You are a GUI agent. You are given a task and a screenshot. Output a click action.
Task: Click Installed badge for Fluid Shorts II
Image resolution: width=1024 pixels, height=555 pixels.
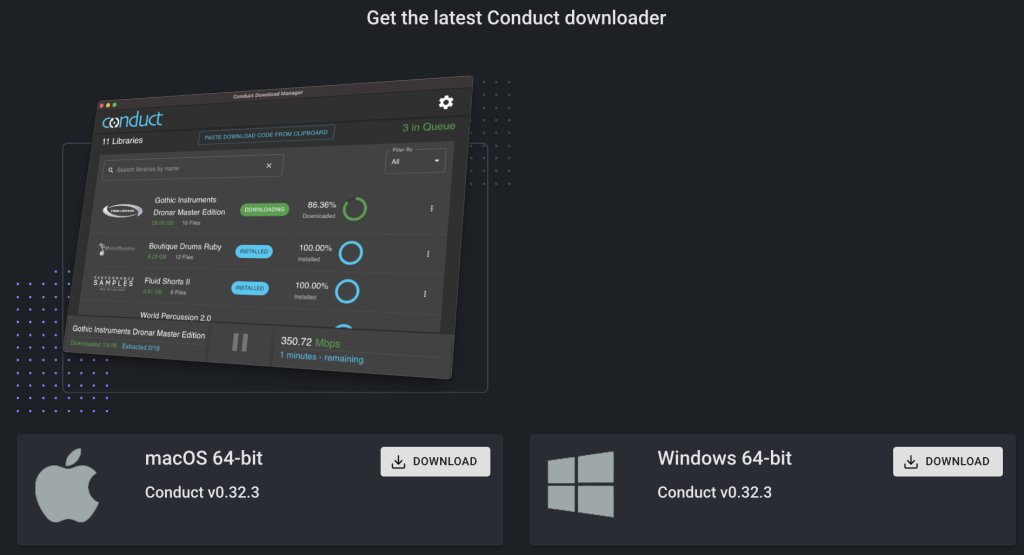(250, 288)
